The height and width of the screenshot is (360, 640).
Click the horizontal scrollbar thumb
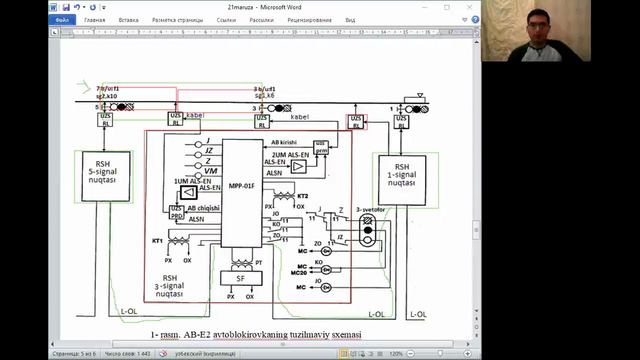pyautogui.click(x=282, y=344)
